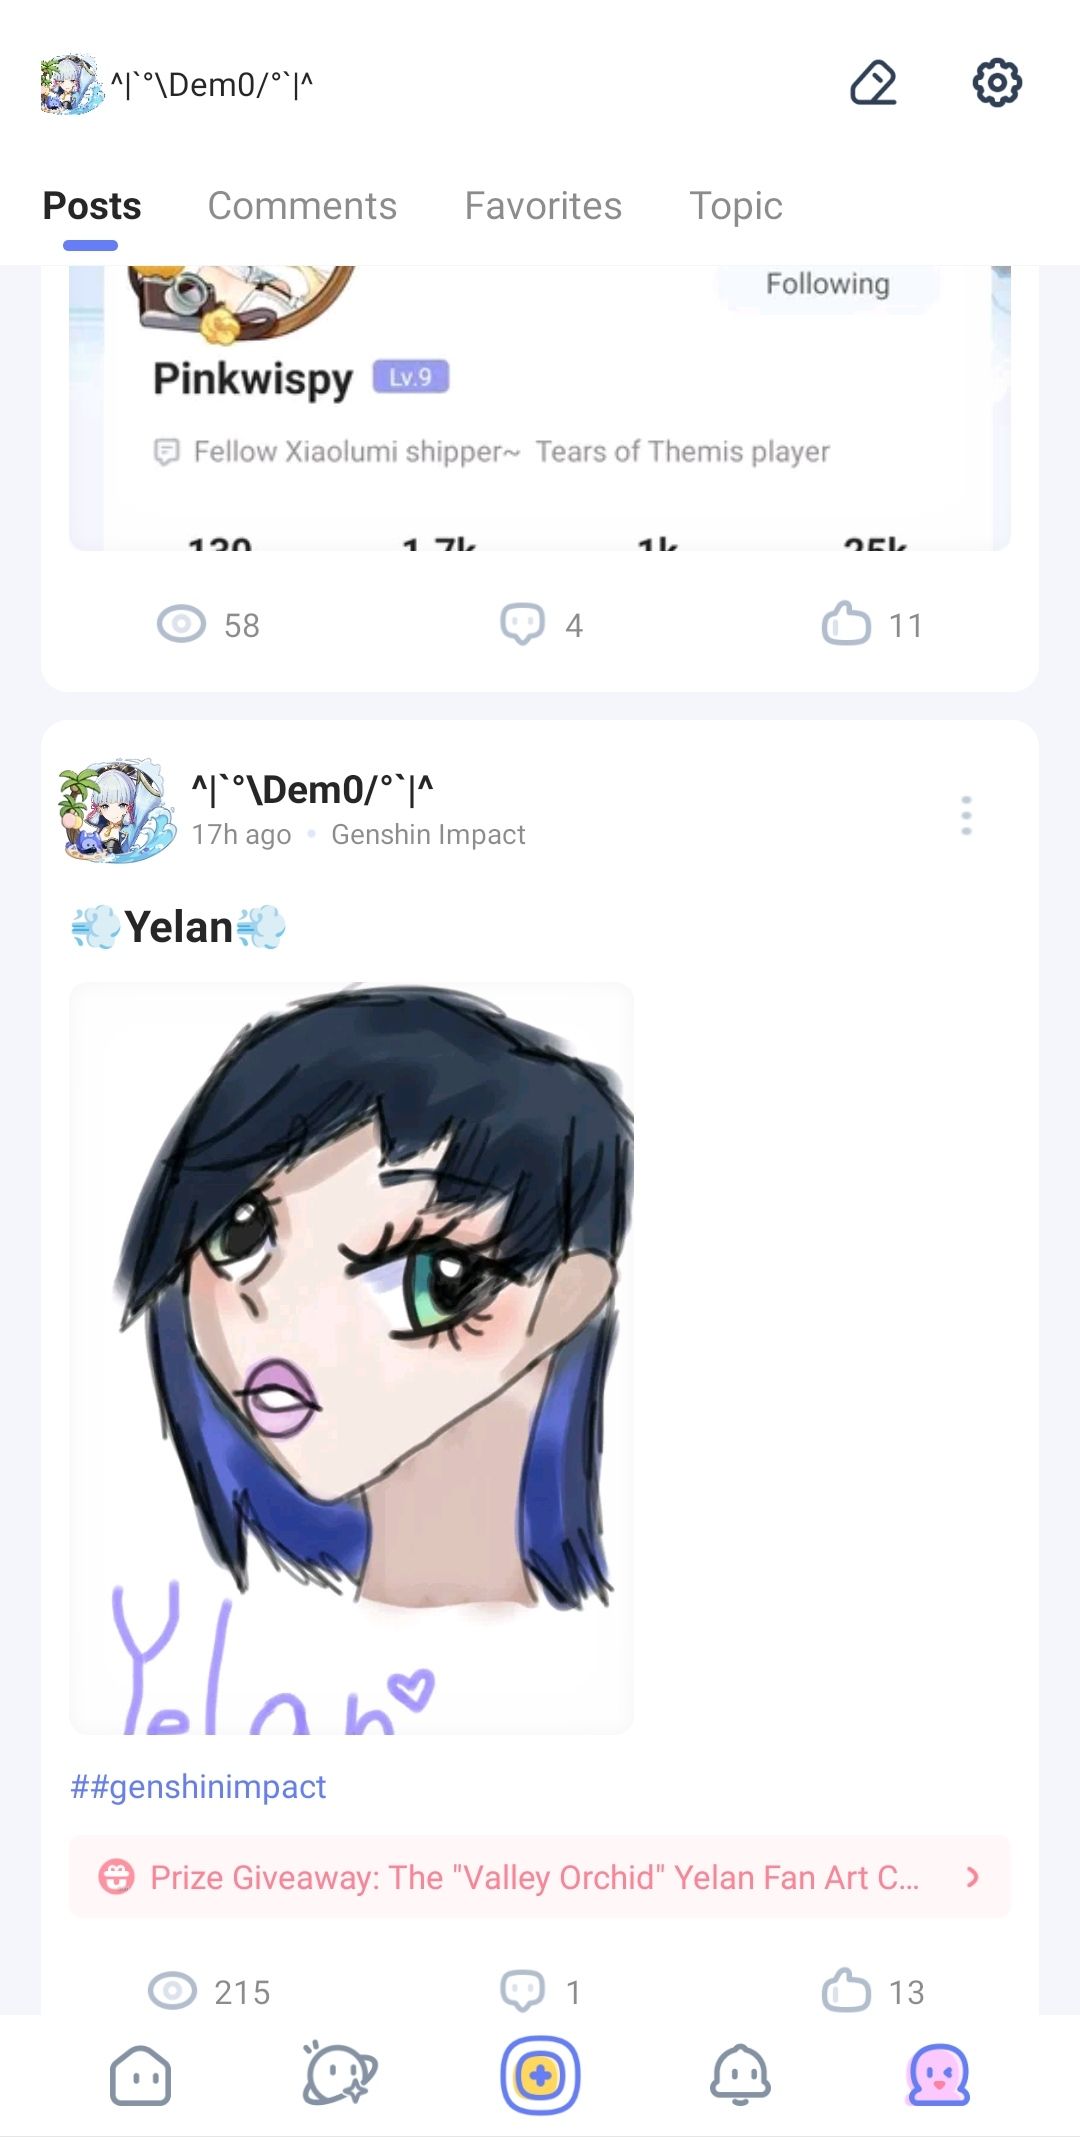Screen dimensions: 1080x2140
Task: Like the Yelan post with 13 likes
Action: coord(846,1990)
